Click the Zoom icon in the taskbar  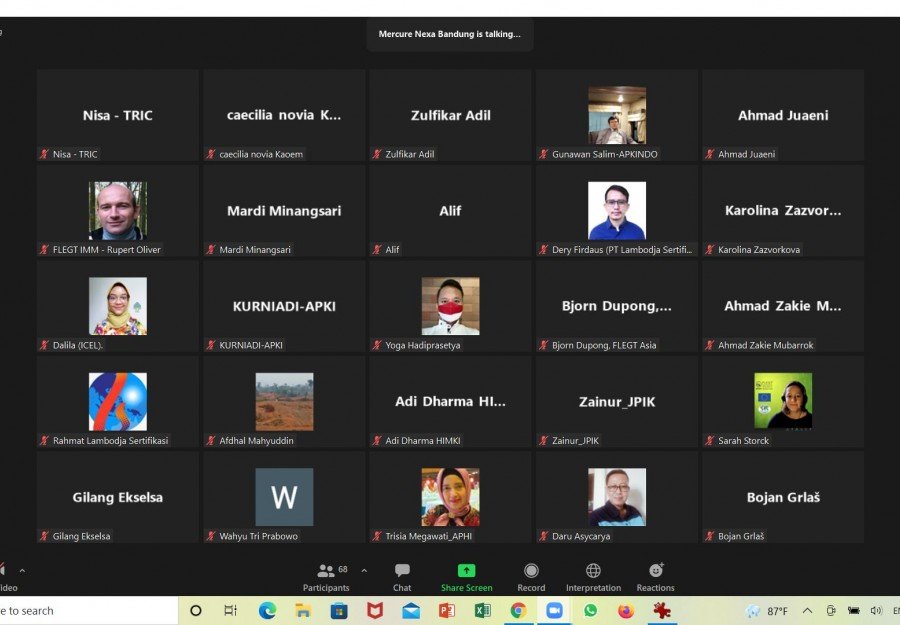coord(554,611)
